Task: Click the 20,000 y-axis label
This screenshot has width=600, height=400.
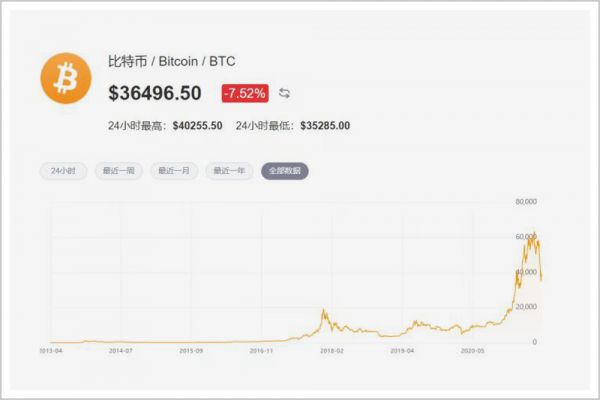Action: click(526, 307)
